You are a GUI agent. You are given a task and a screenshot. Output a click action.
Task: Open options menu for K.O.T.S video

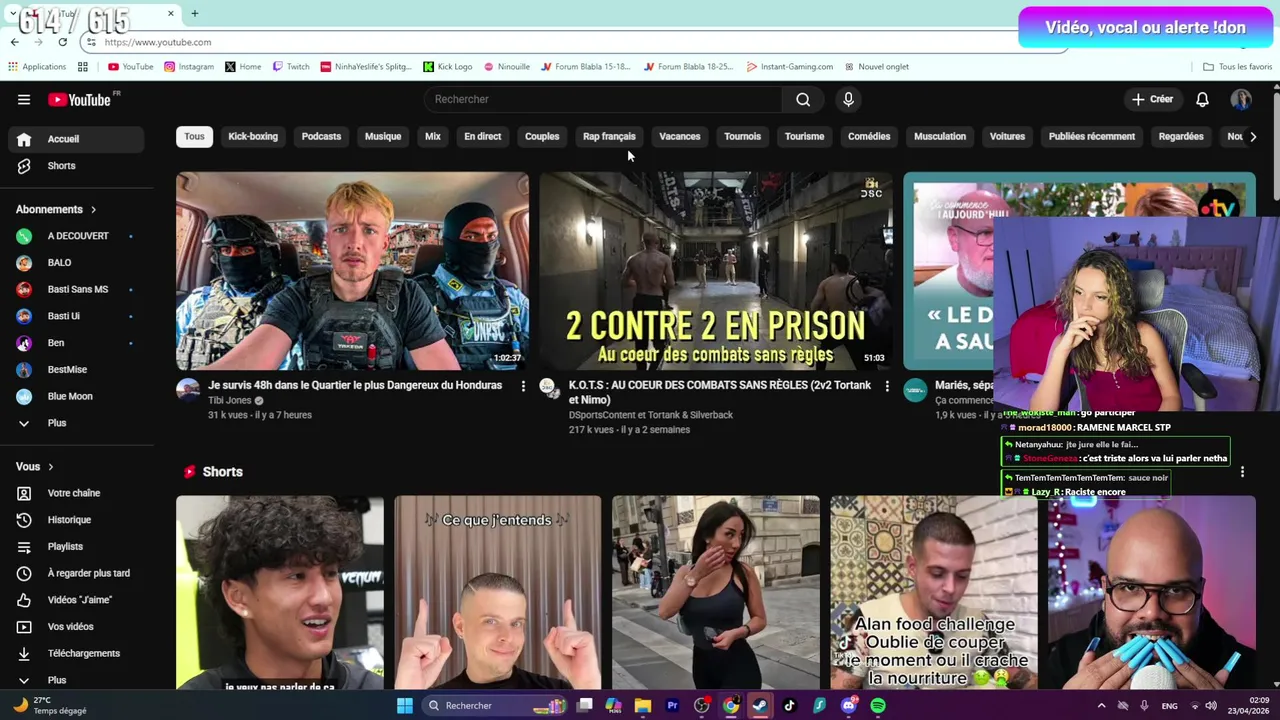point(887,386)
